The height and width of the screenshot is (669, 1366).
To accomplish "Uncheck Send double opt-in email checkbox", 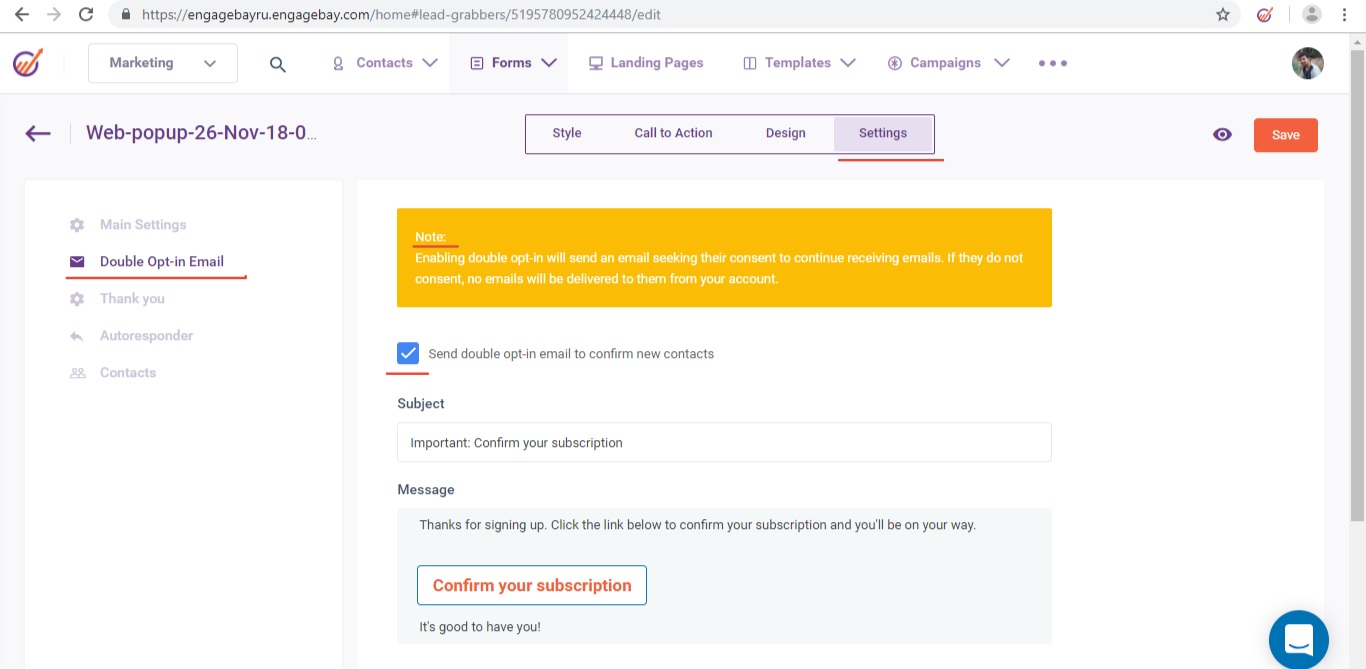I will coord(408,353).
